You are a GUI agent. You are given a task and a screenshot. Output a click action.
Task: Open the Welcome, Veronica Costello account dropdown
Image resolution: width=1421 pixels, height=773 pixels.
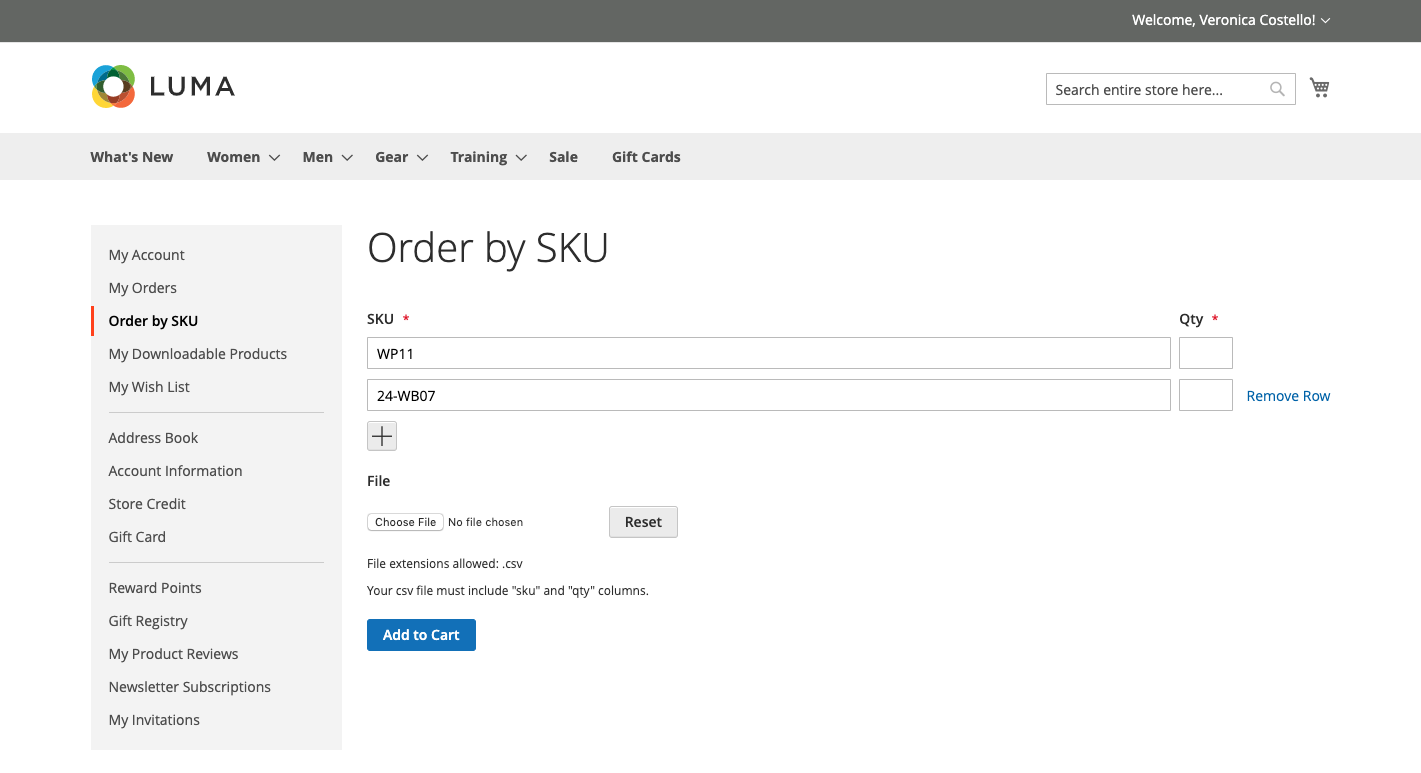click(x=1229, y=19)
